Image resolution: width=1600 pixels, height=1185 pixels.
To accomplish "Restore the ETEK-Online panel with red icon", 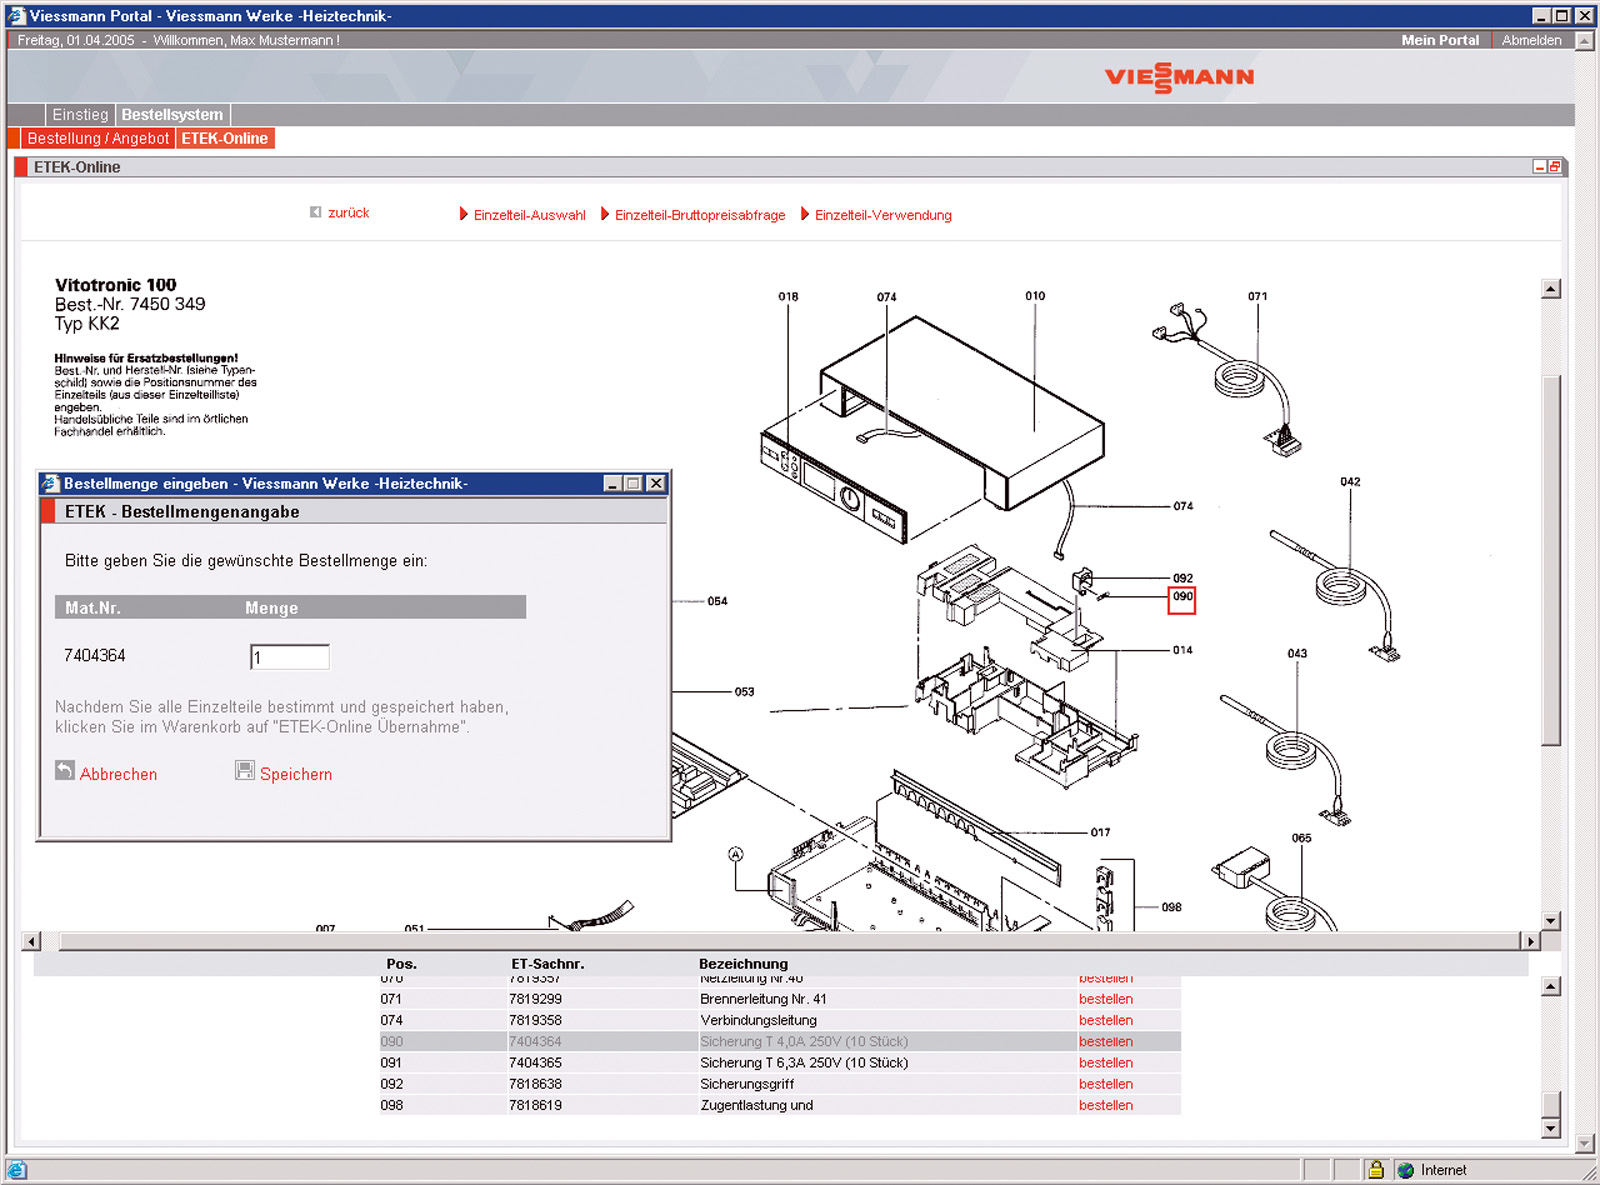I will 1554,167.
